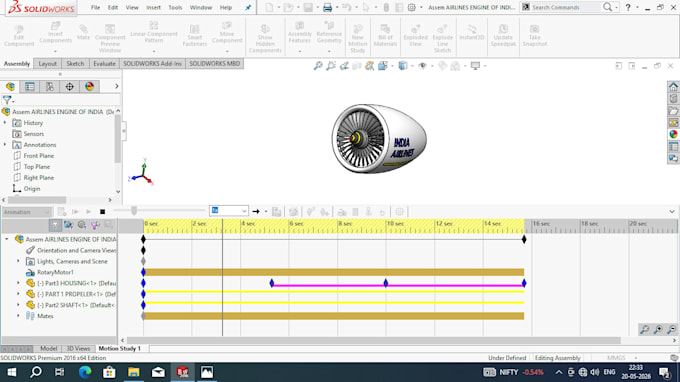Toggle the Filter Animated button

(x=68, y=225)
